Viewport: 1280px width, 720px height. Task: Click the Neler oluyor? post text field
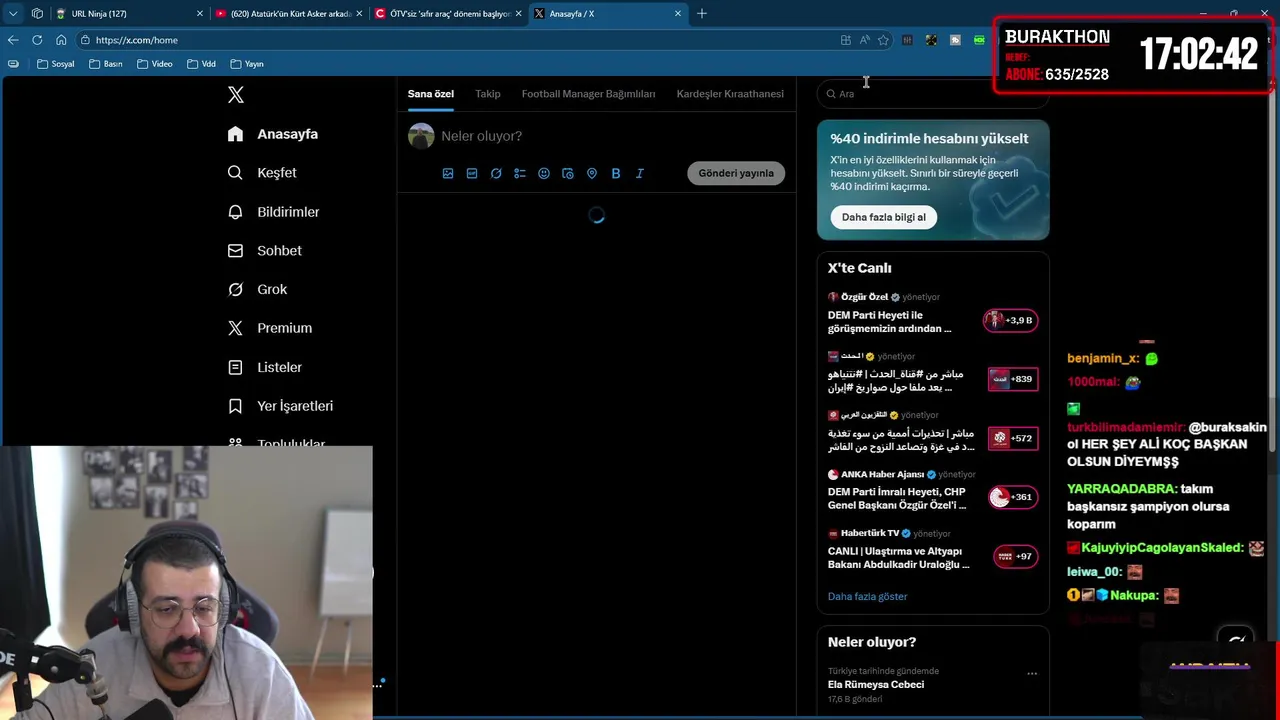[x=612, y=136]
